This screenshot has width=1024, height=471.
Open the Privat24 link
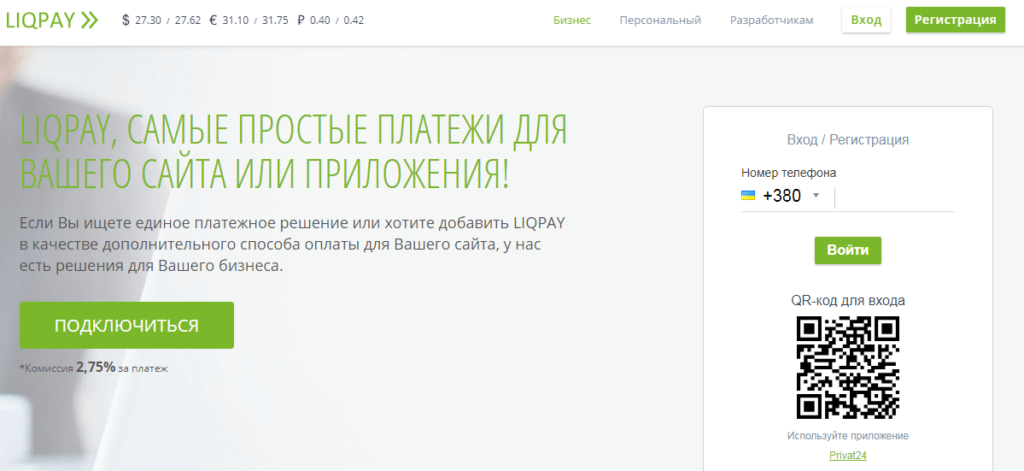click(x=847, y=456)
